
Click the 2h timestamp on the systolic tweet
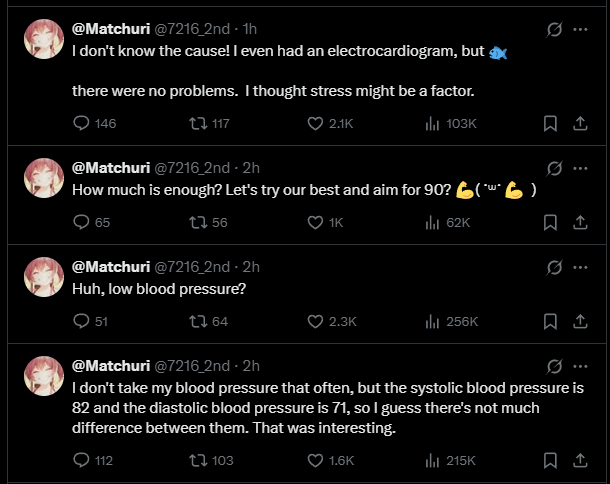point(251,365)
